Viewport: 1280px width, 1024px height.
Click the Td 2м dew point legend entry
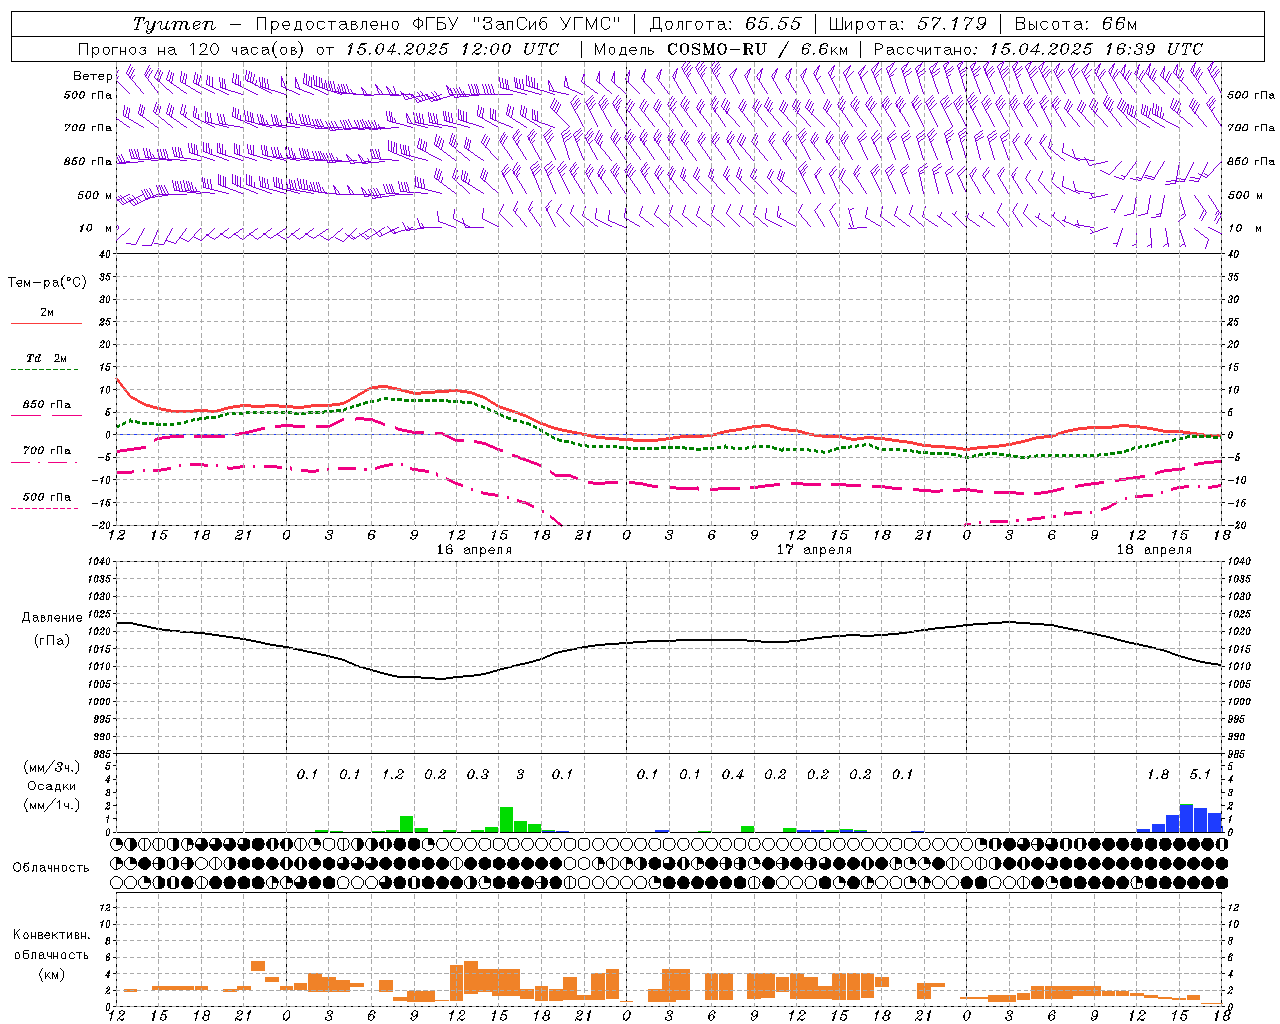pyautogui.click(x=46, y=358)
